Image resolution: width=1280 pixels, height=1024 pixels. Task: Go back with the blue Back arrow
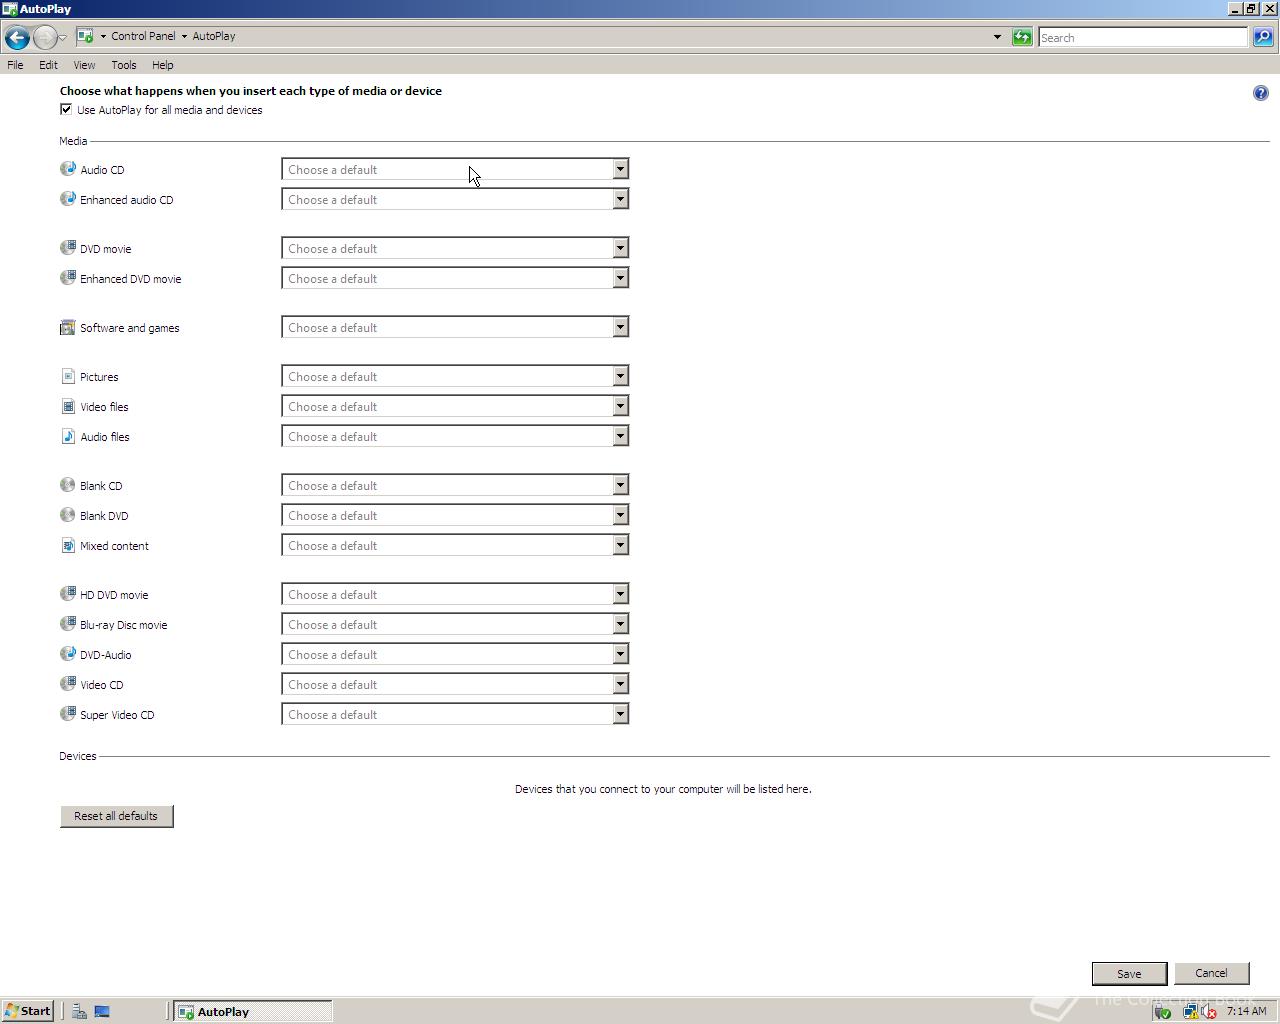(x=17, y=38)
